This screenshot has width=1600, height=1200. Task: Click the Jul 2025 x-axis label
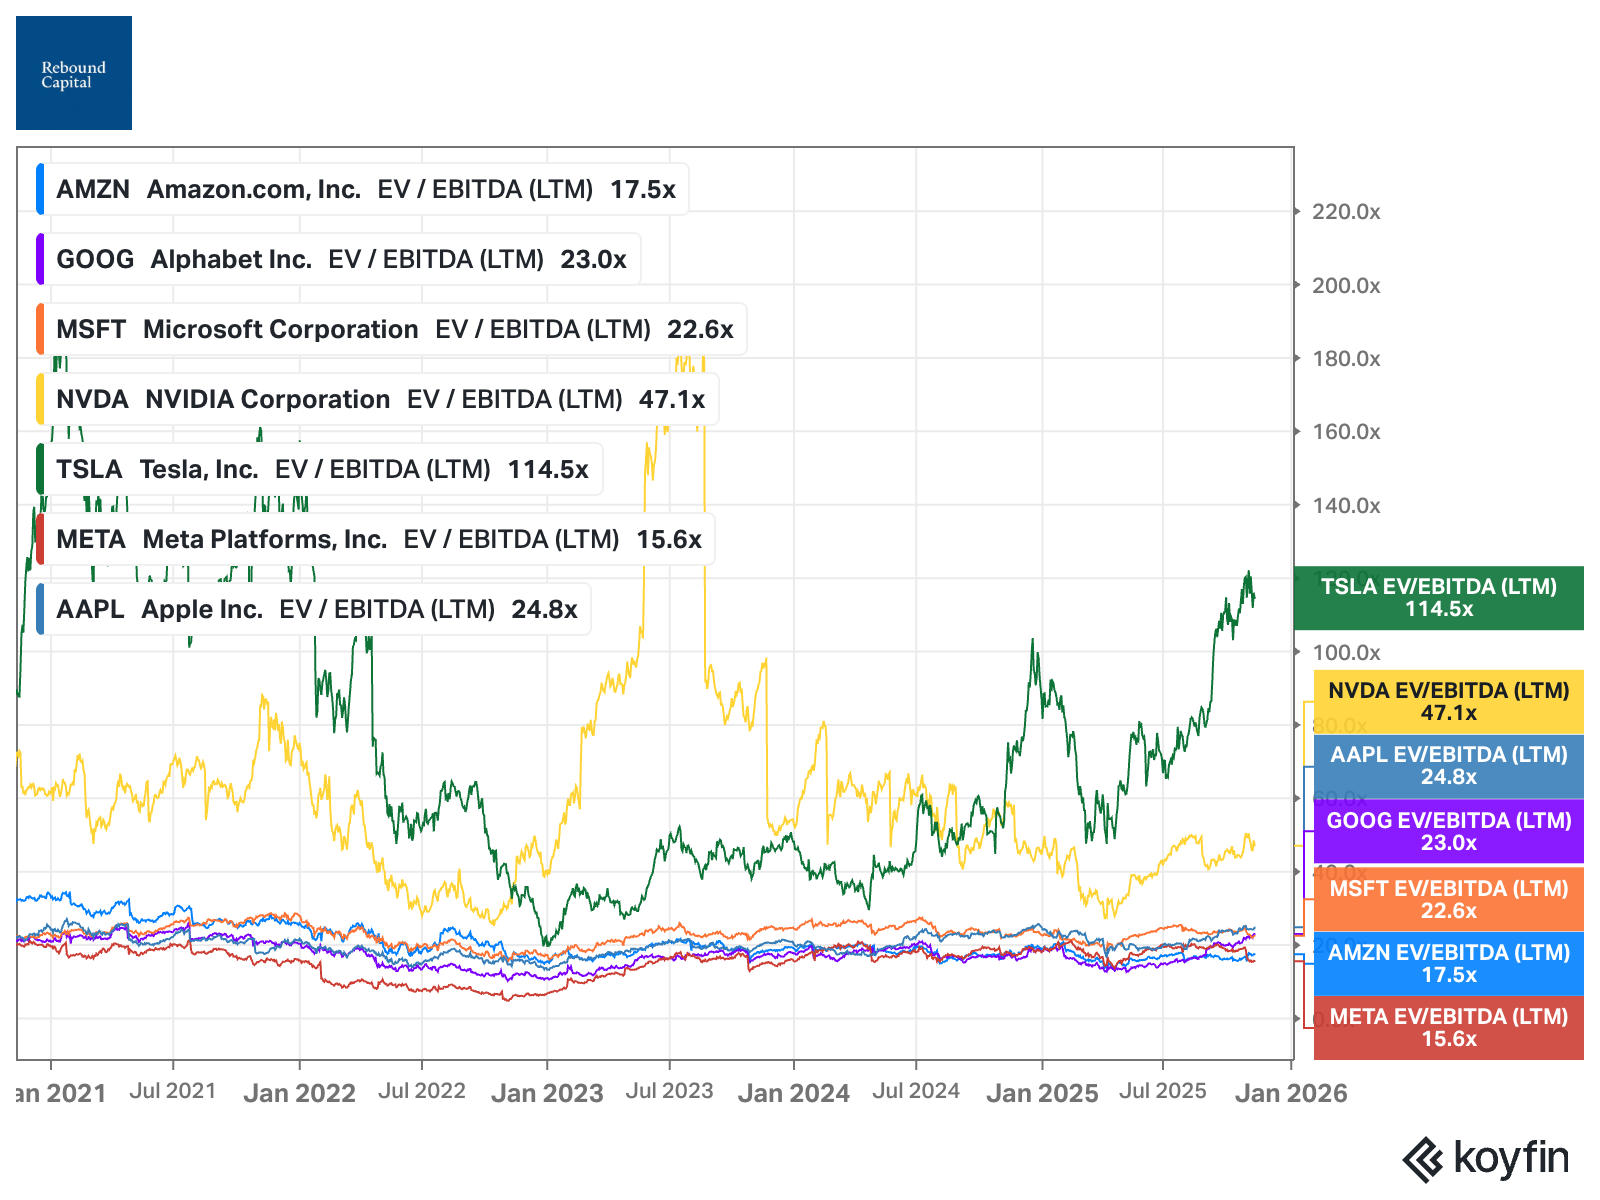click(x=1163, y=1091)
